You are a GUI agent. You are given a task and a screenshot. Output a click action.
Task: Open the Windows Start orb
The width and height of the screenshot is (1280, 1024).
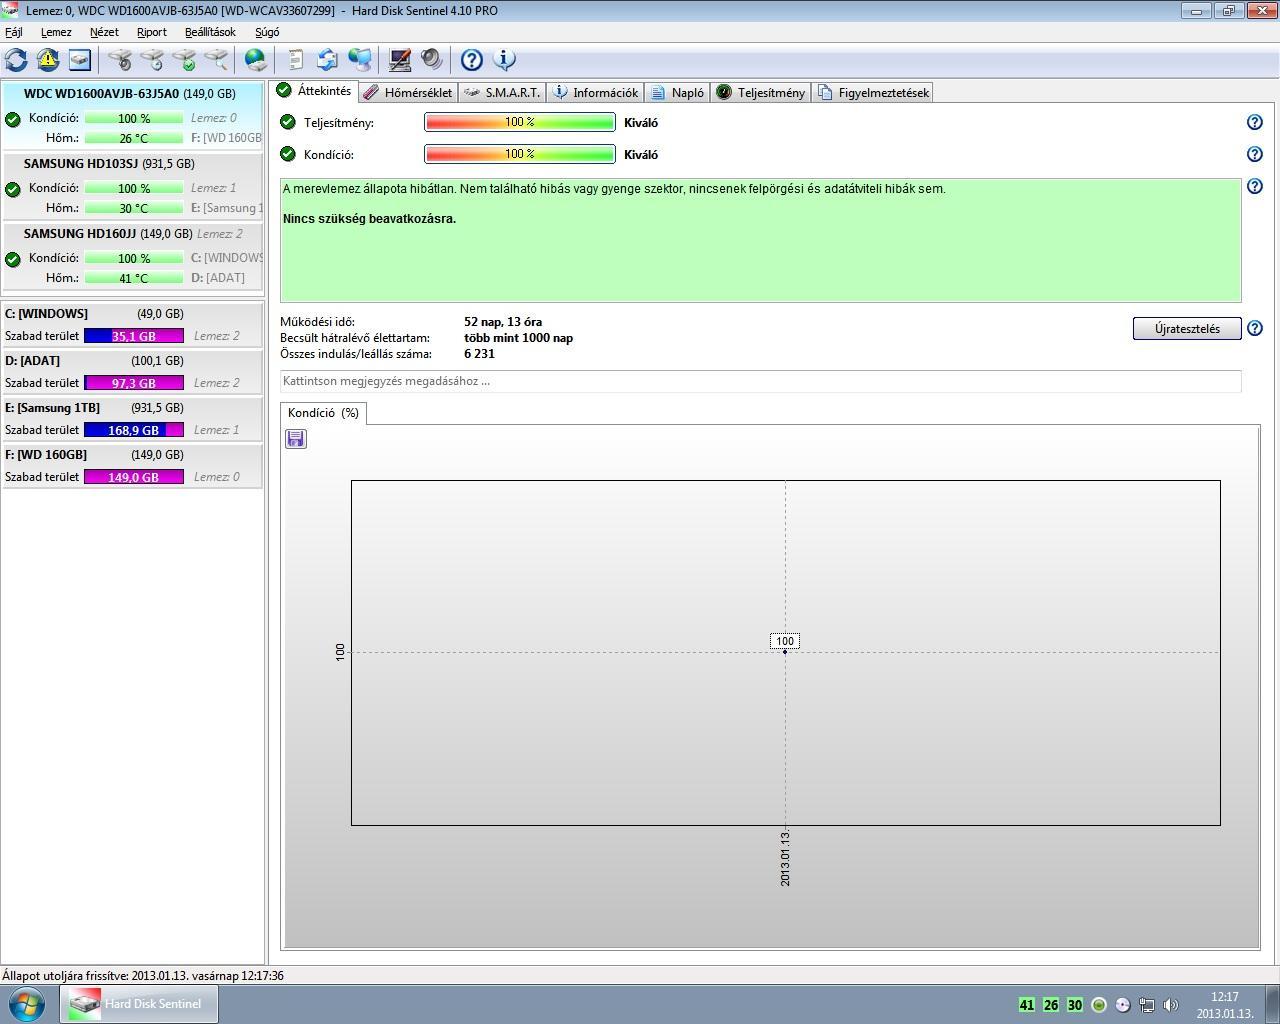click(27, 1004)
